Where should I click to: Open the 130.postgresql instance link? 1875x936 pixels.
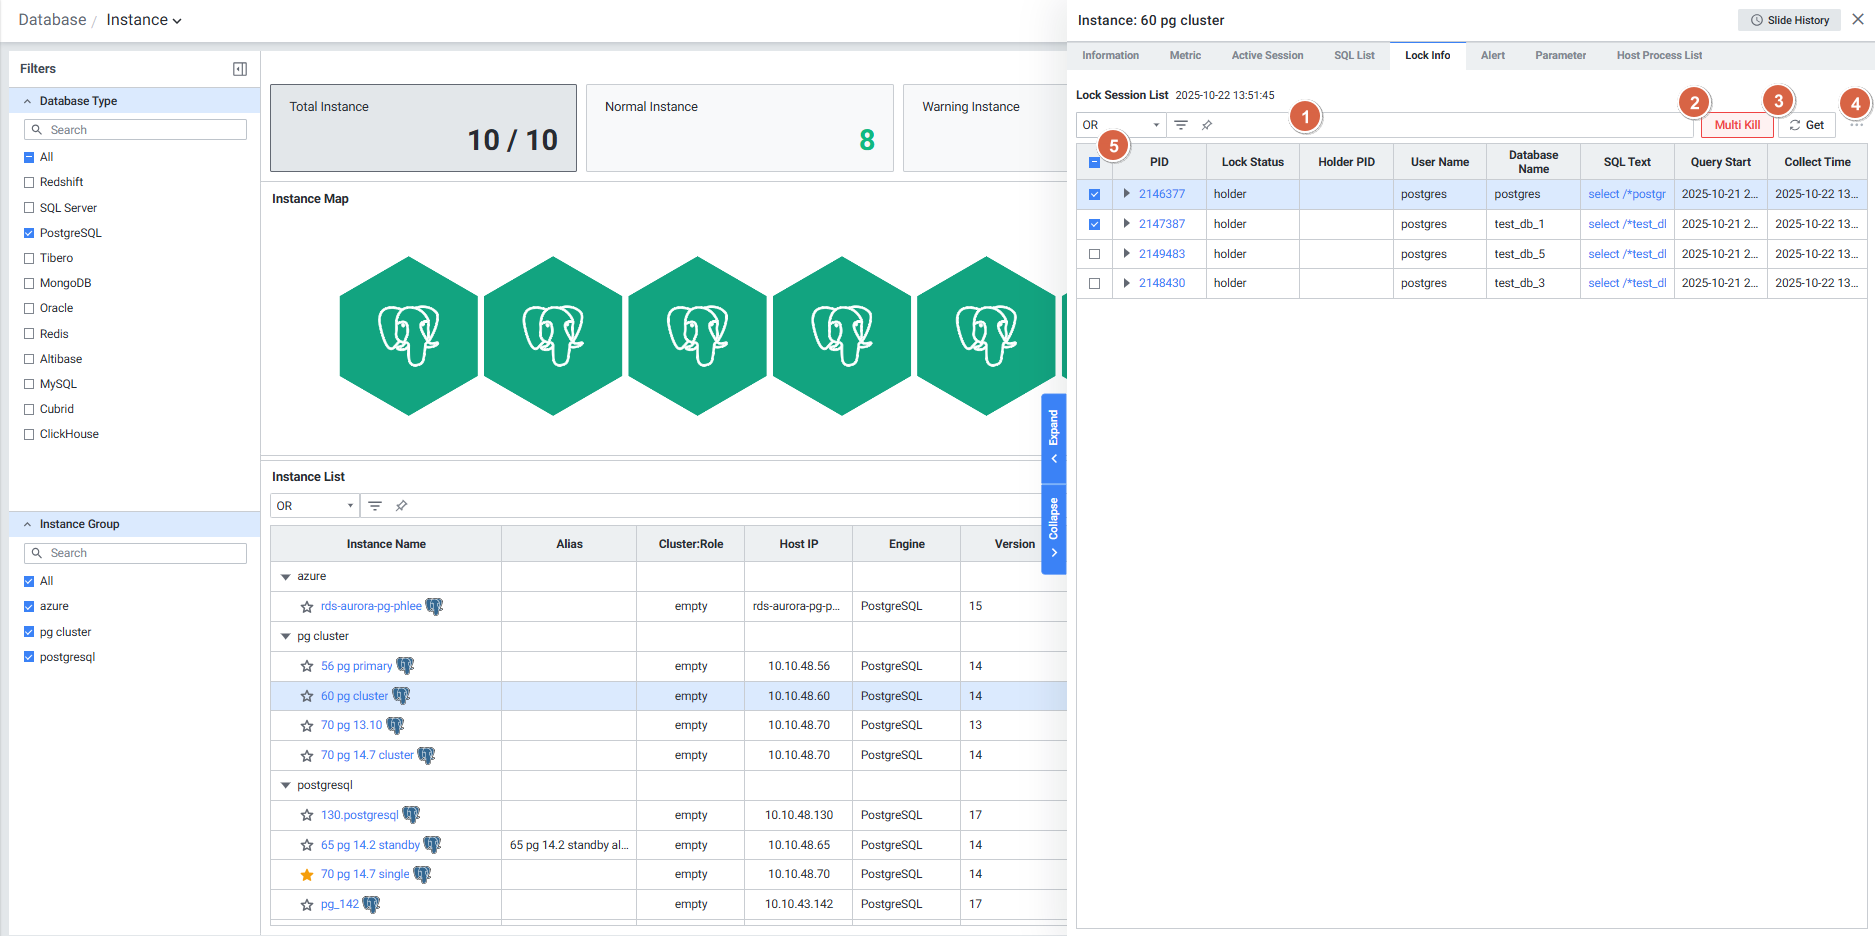tap(359, 815)
